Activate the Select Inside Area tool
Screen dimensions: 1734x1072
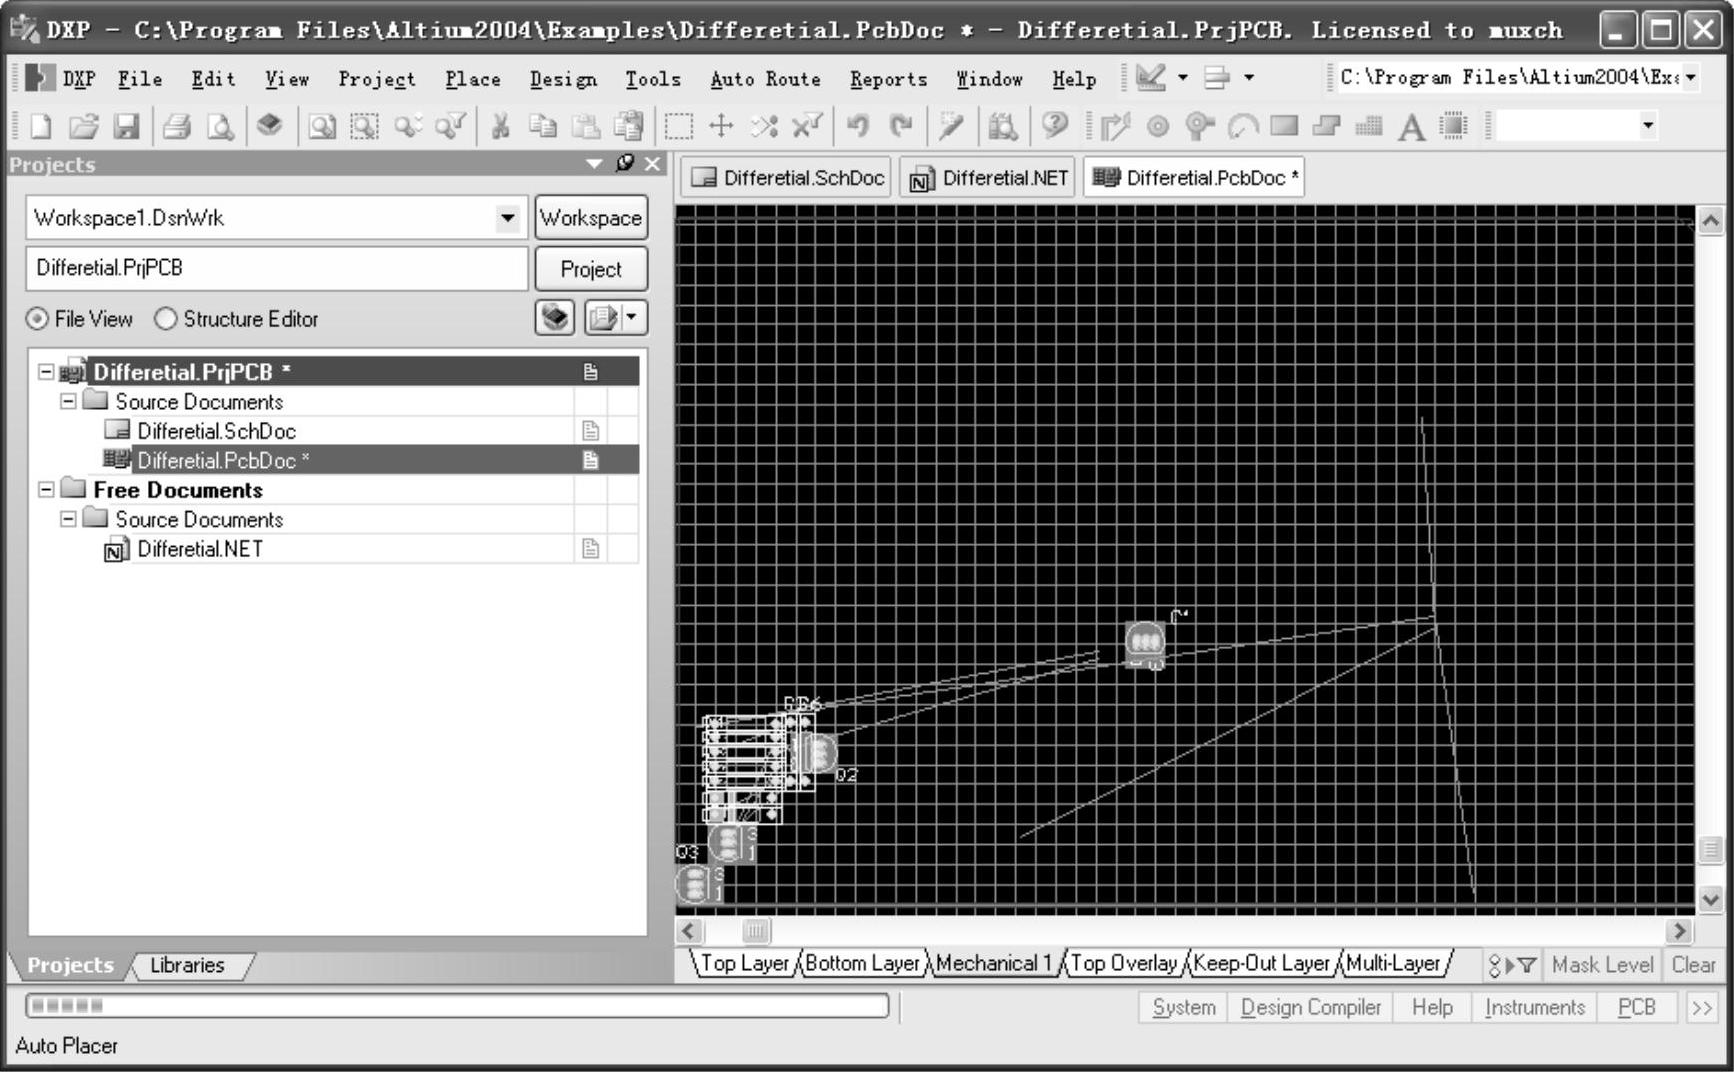click(x=679, y=126)
